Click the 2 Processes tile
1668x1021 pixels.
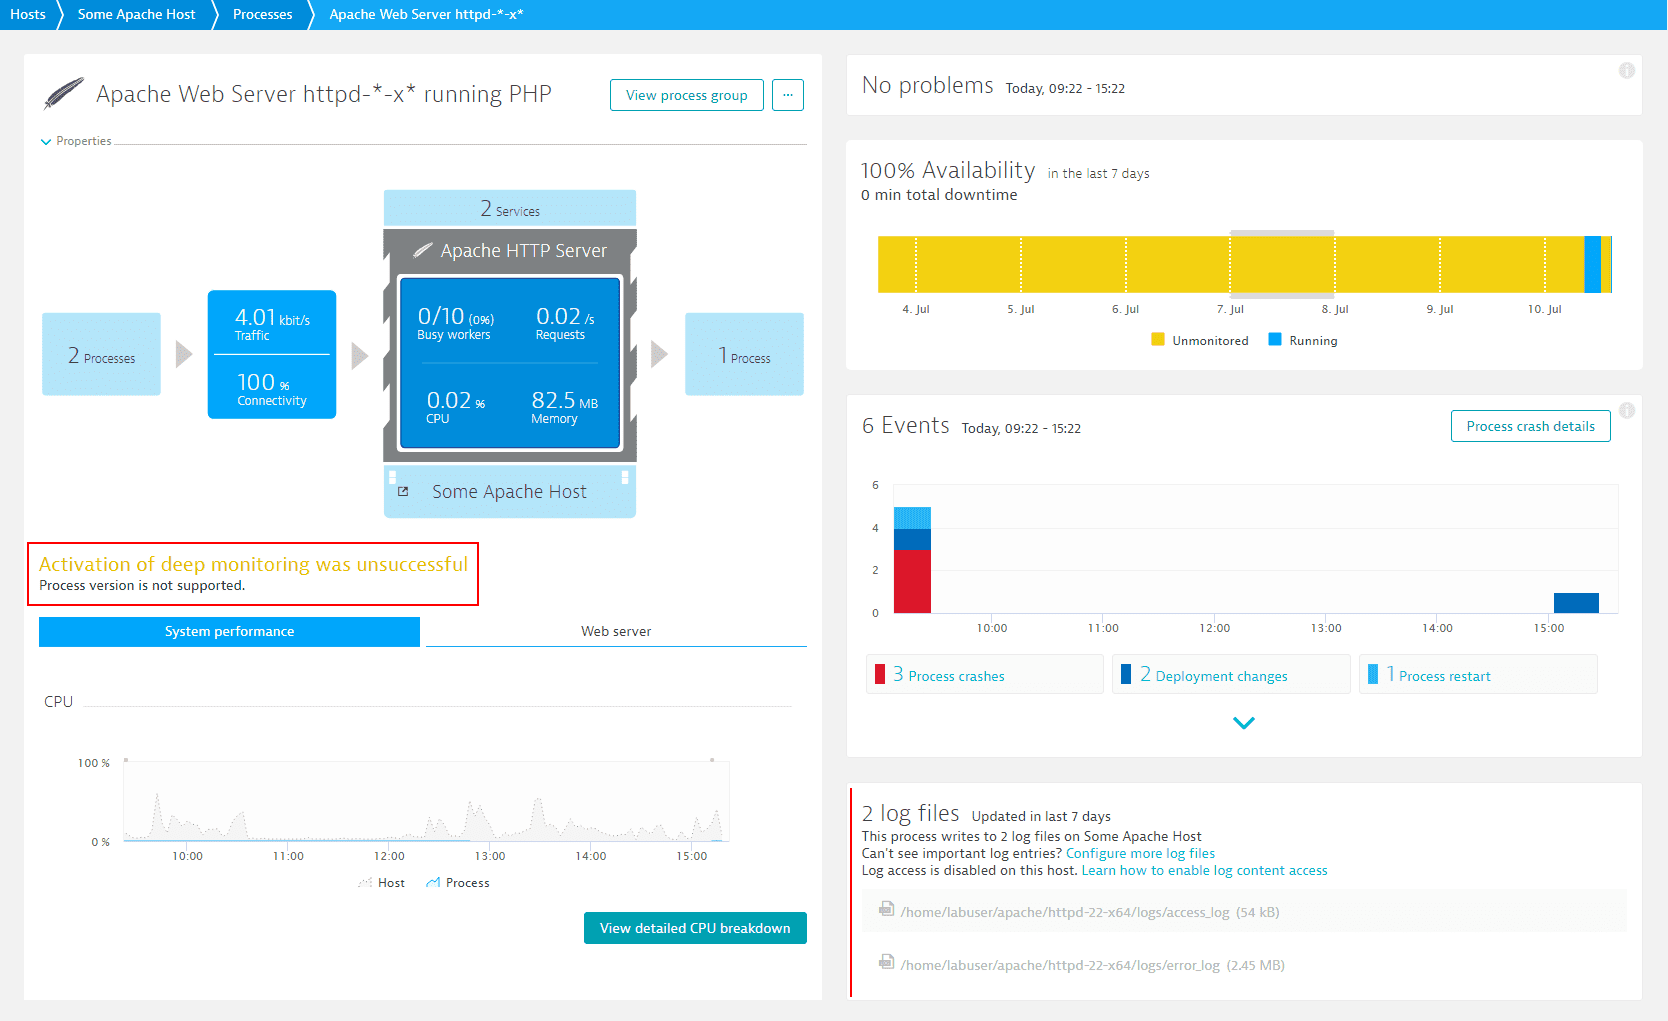pos(101,354)
